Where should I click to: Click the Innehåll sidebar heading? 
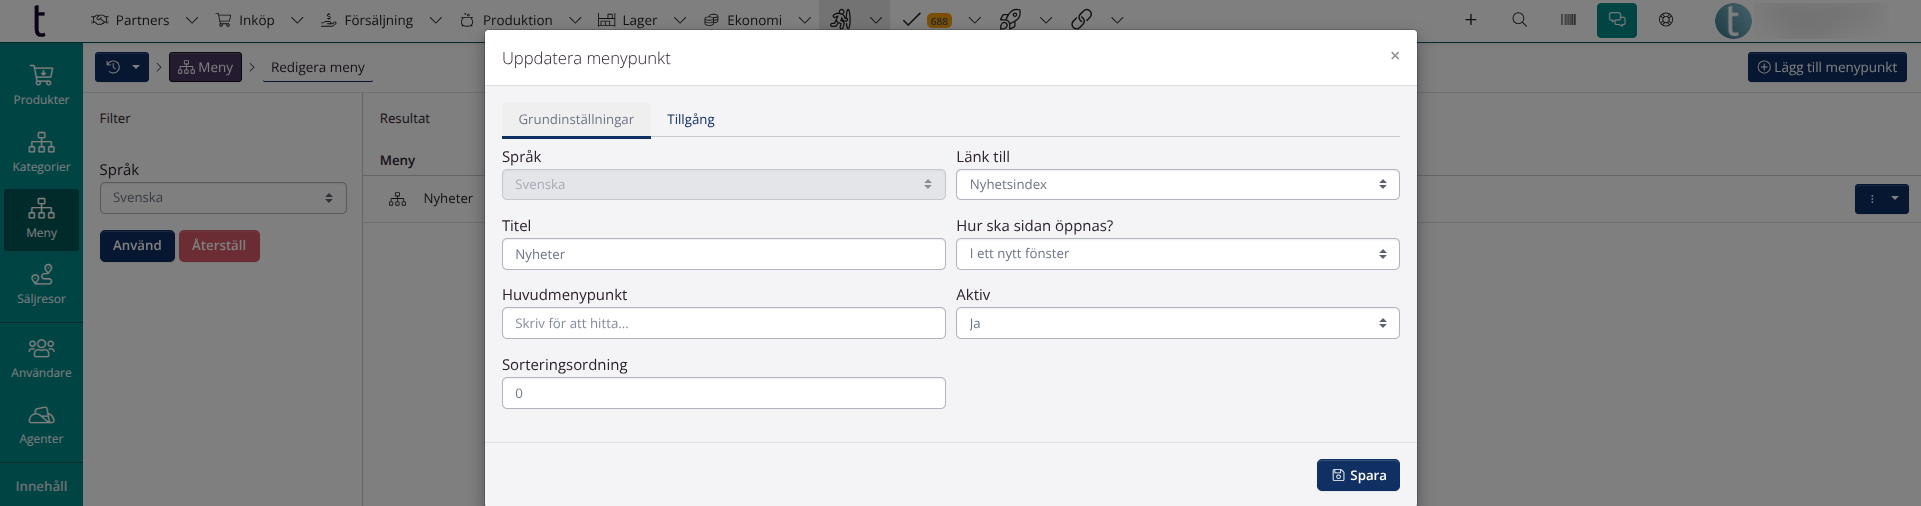tap(41, 486)
